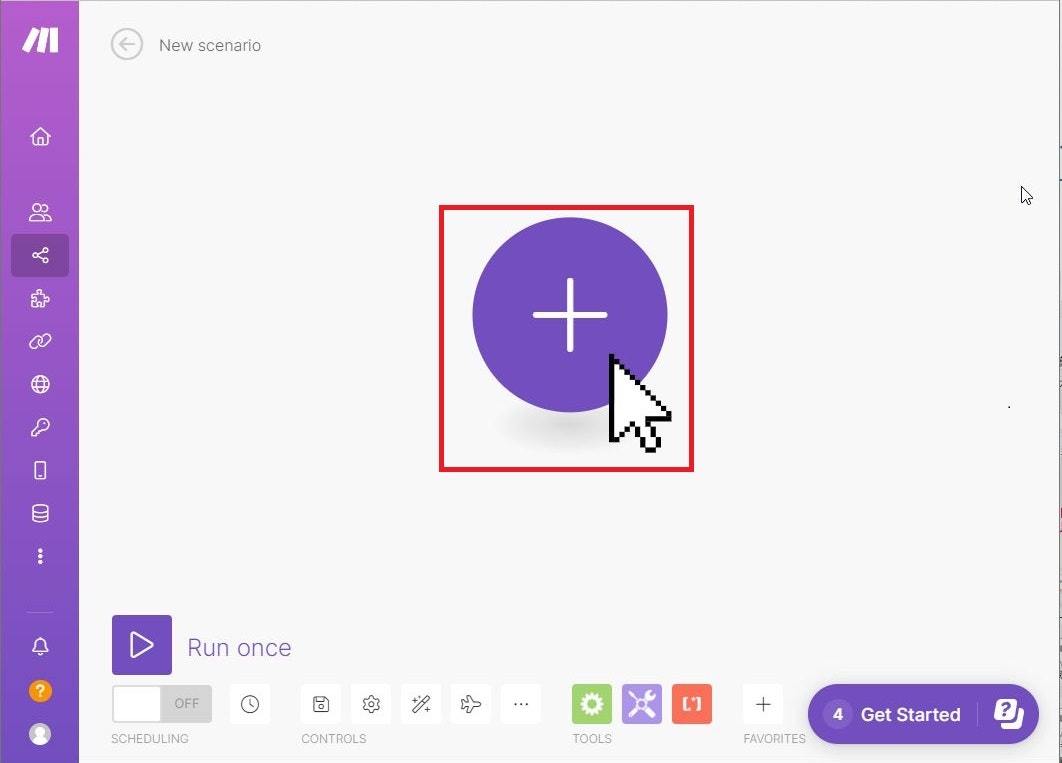Toggle the Scheduling OFF switch

point(162,704)
